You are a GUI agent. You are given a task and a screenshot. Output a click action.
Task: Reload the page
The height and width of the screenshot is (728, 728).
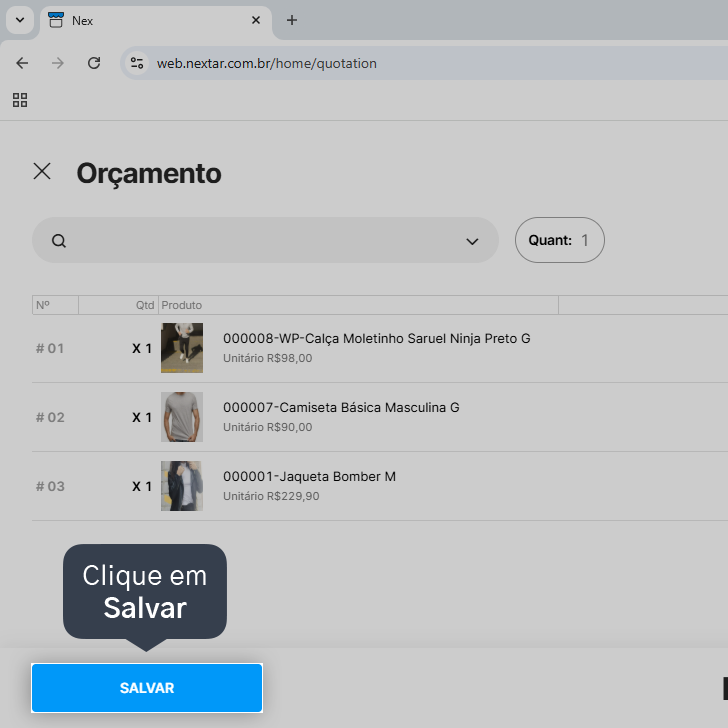[94, 63]
